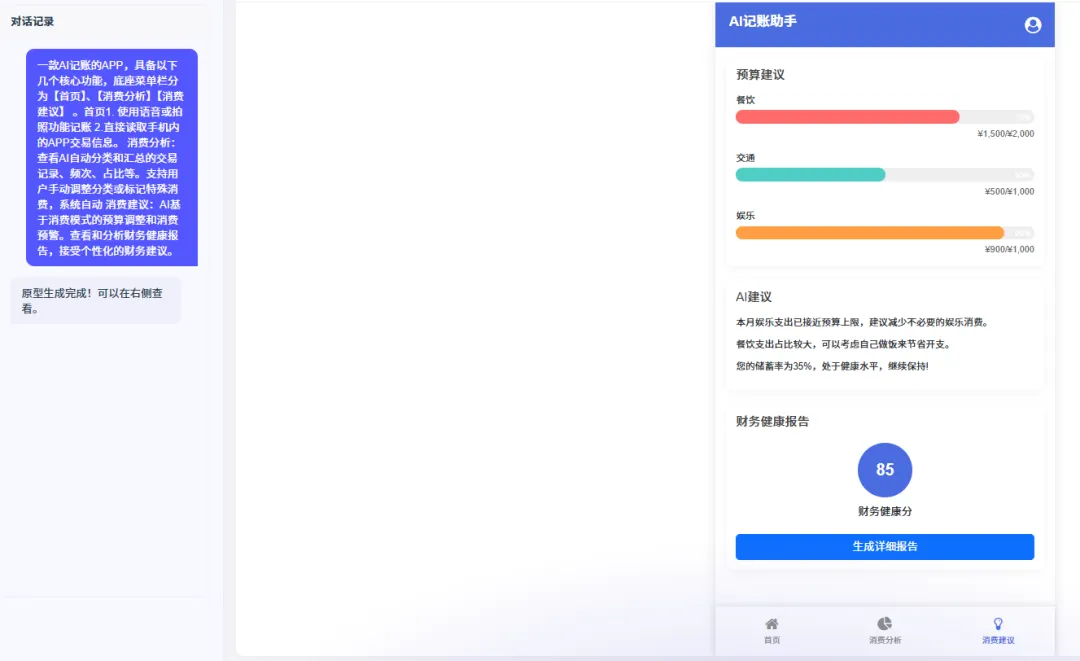Viewport: 1080px width, 661px height.
Task: Click the ¥1,500/¥2,000 amount
Action: pyautogui.click(x=1006, y=134)
